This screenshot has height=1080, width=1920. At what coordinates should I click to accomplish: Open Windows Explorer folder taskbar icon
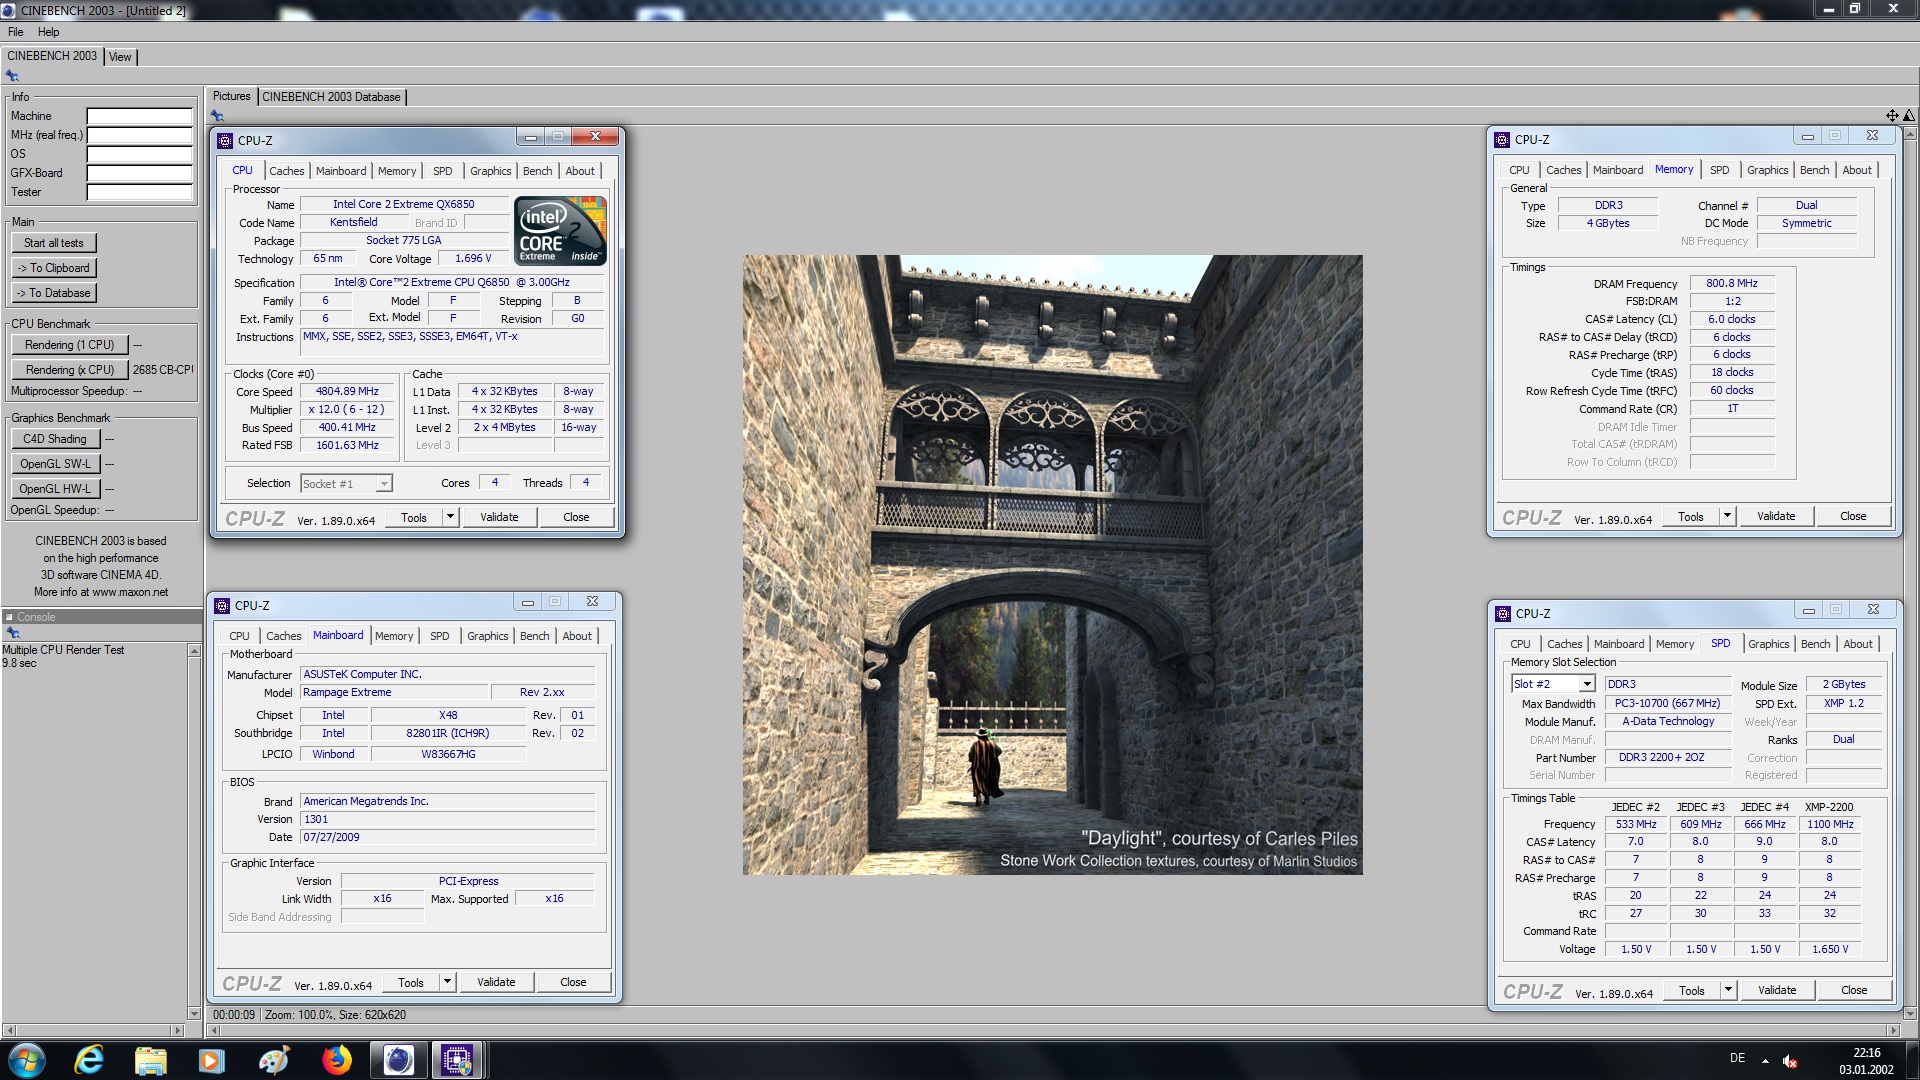click(150, 1060)
